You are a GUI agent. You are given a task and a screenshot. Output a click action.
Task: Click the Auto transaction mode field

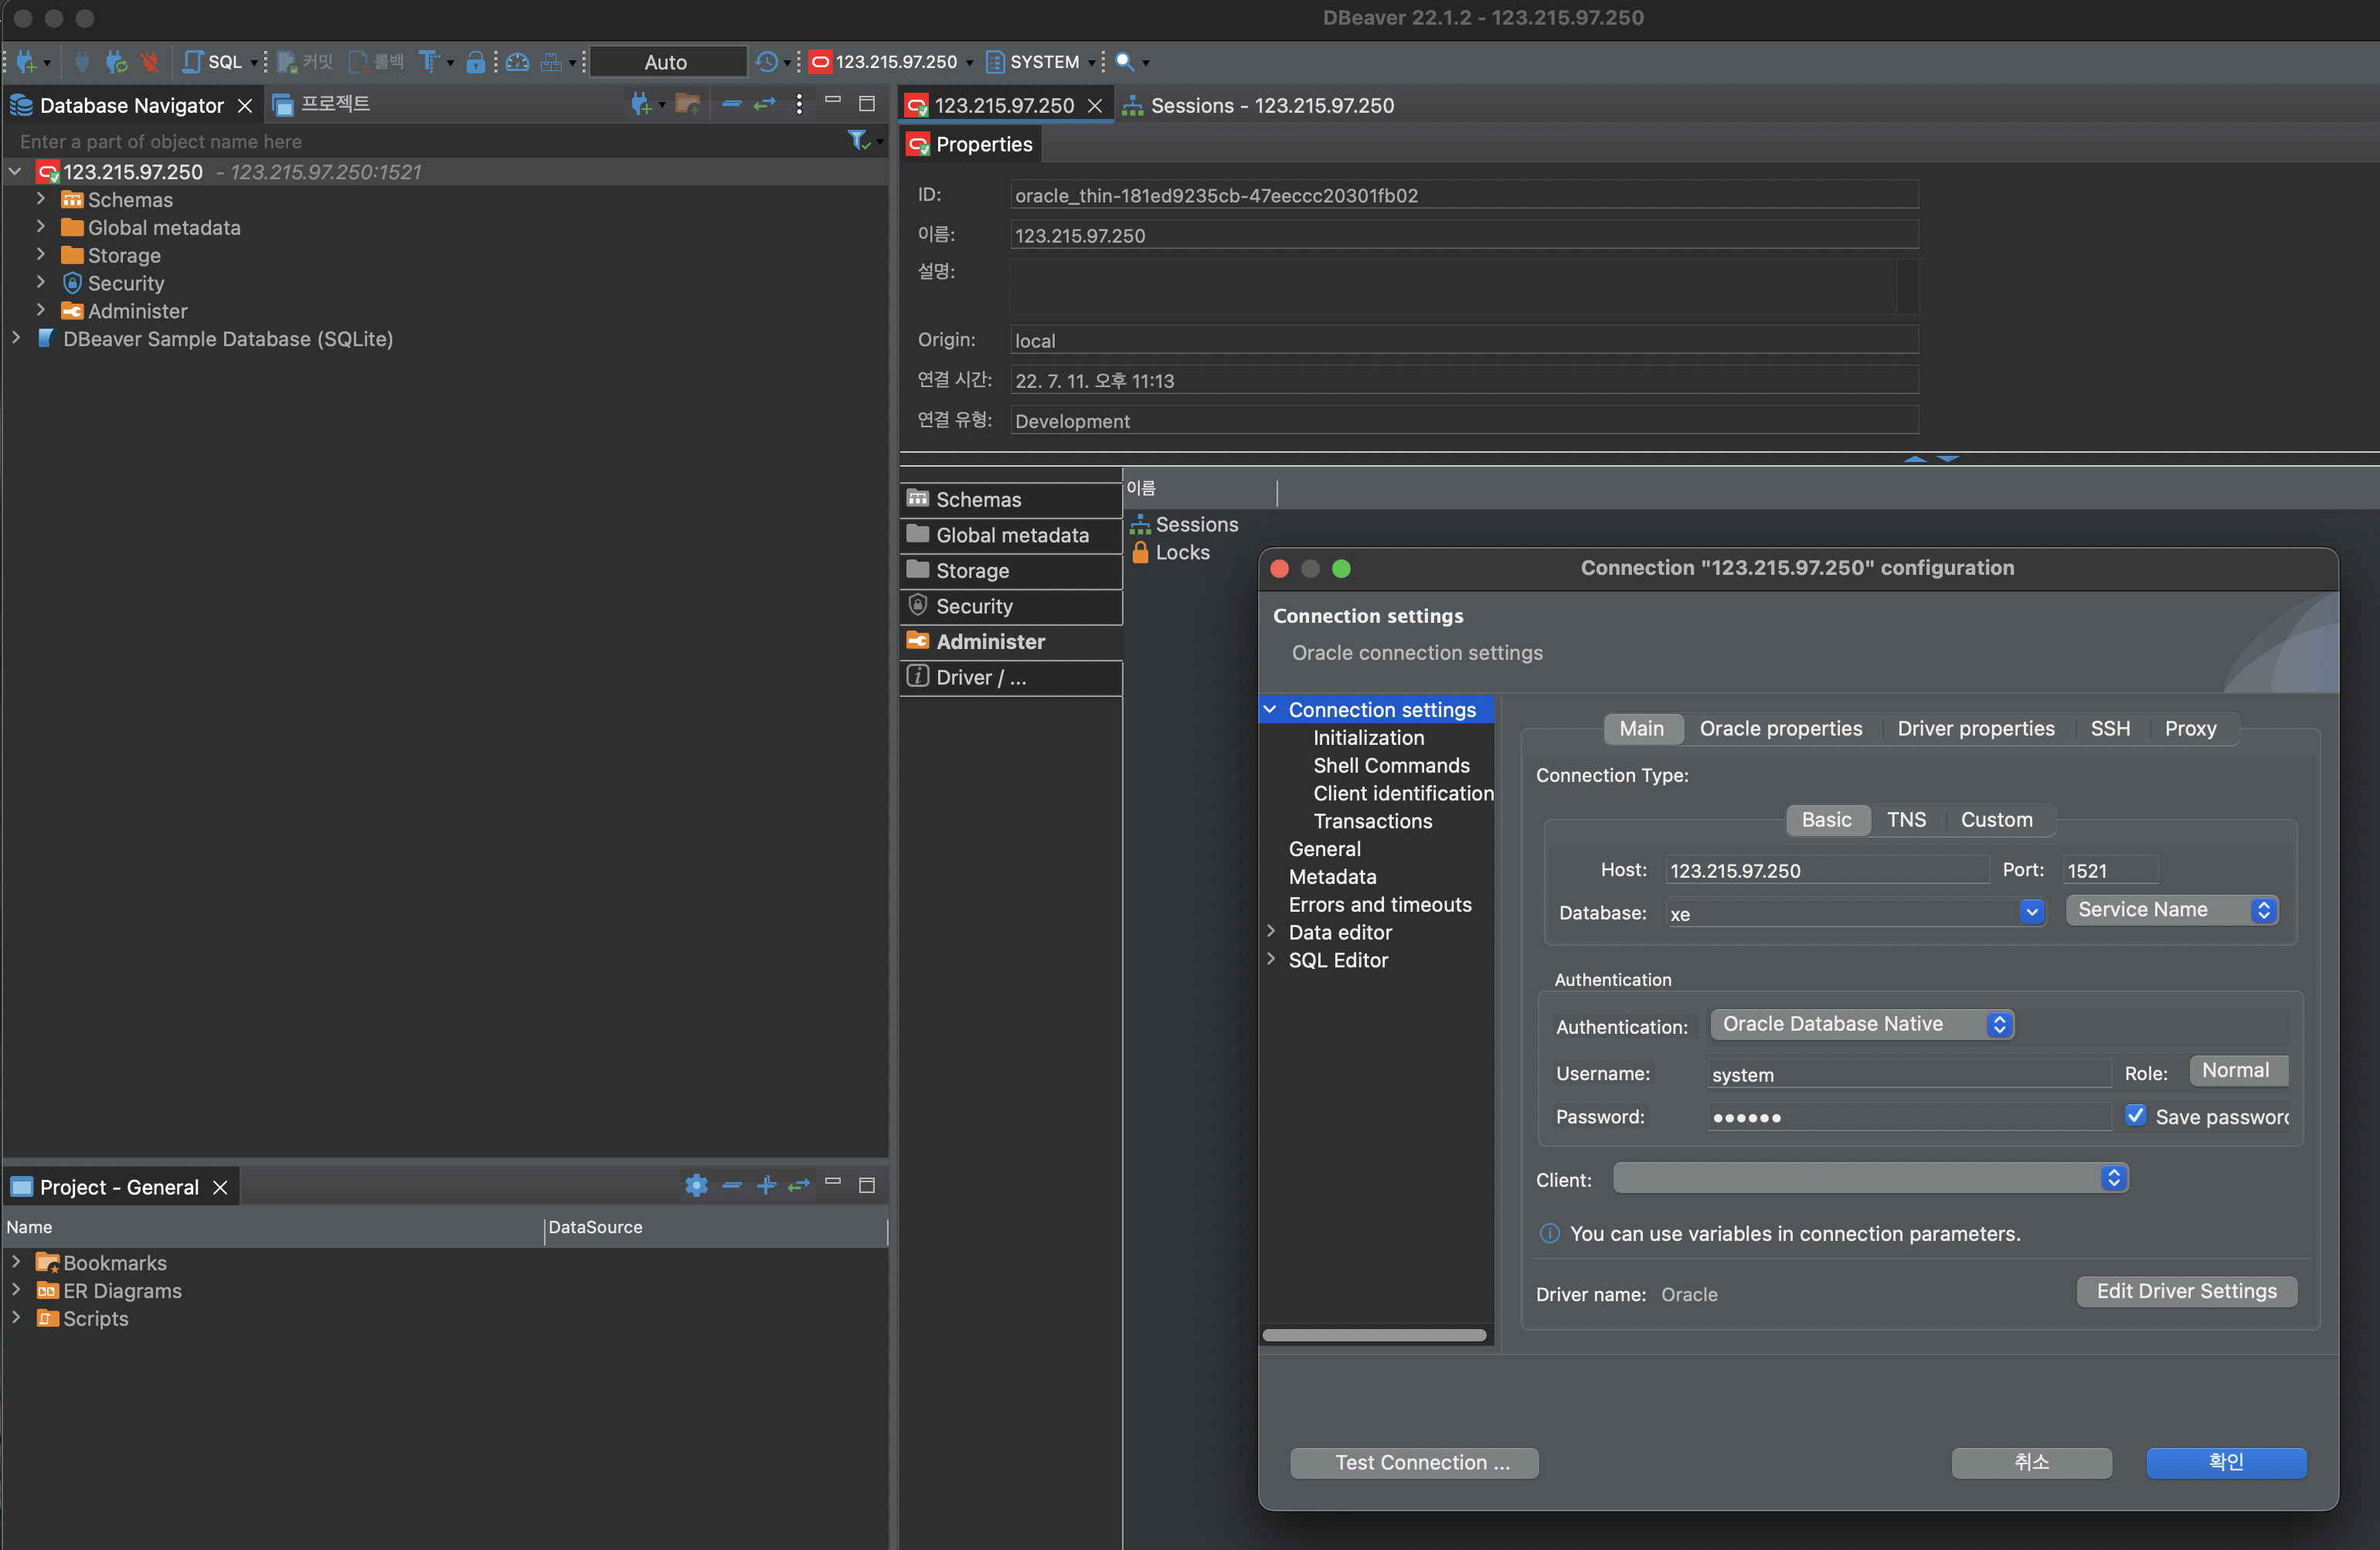click(668, 62)
